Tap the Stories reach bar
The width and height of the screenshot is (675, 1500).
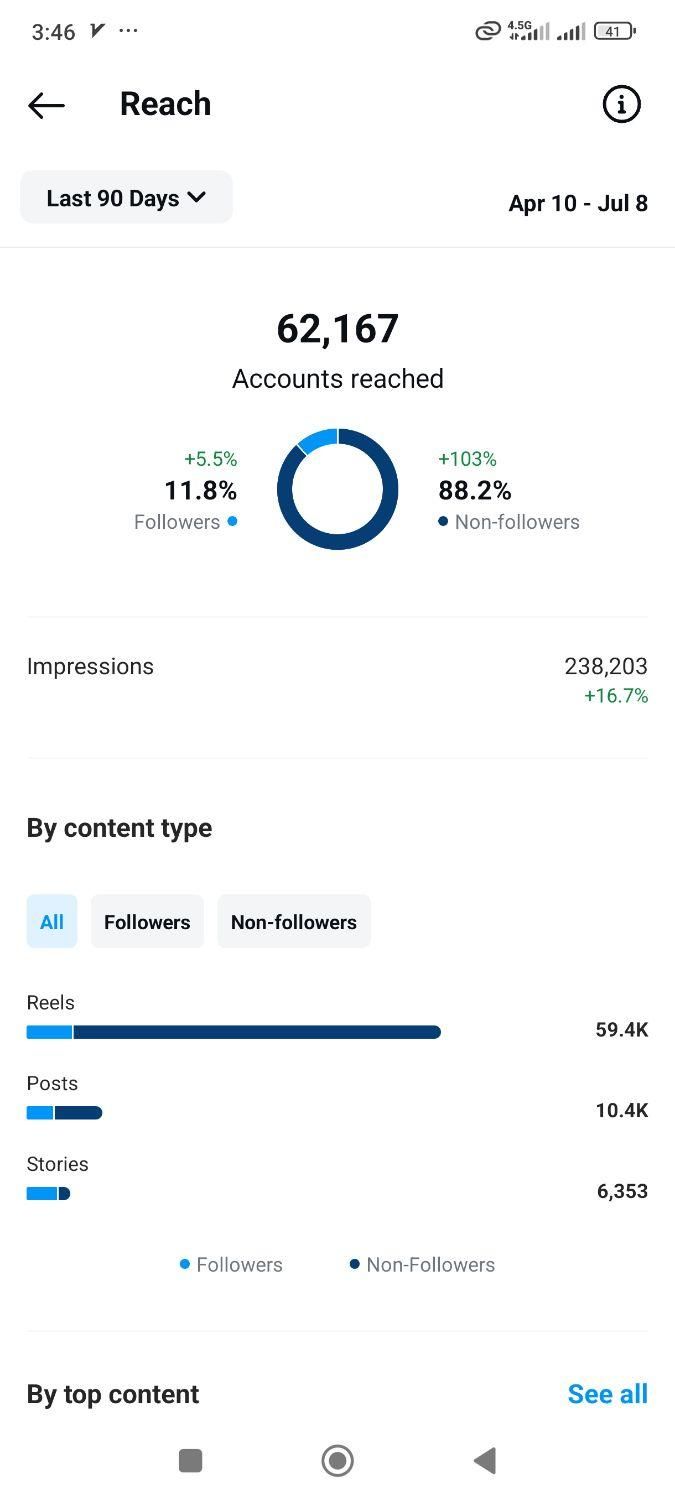point(48,1193)
